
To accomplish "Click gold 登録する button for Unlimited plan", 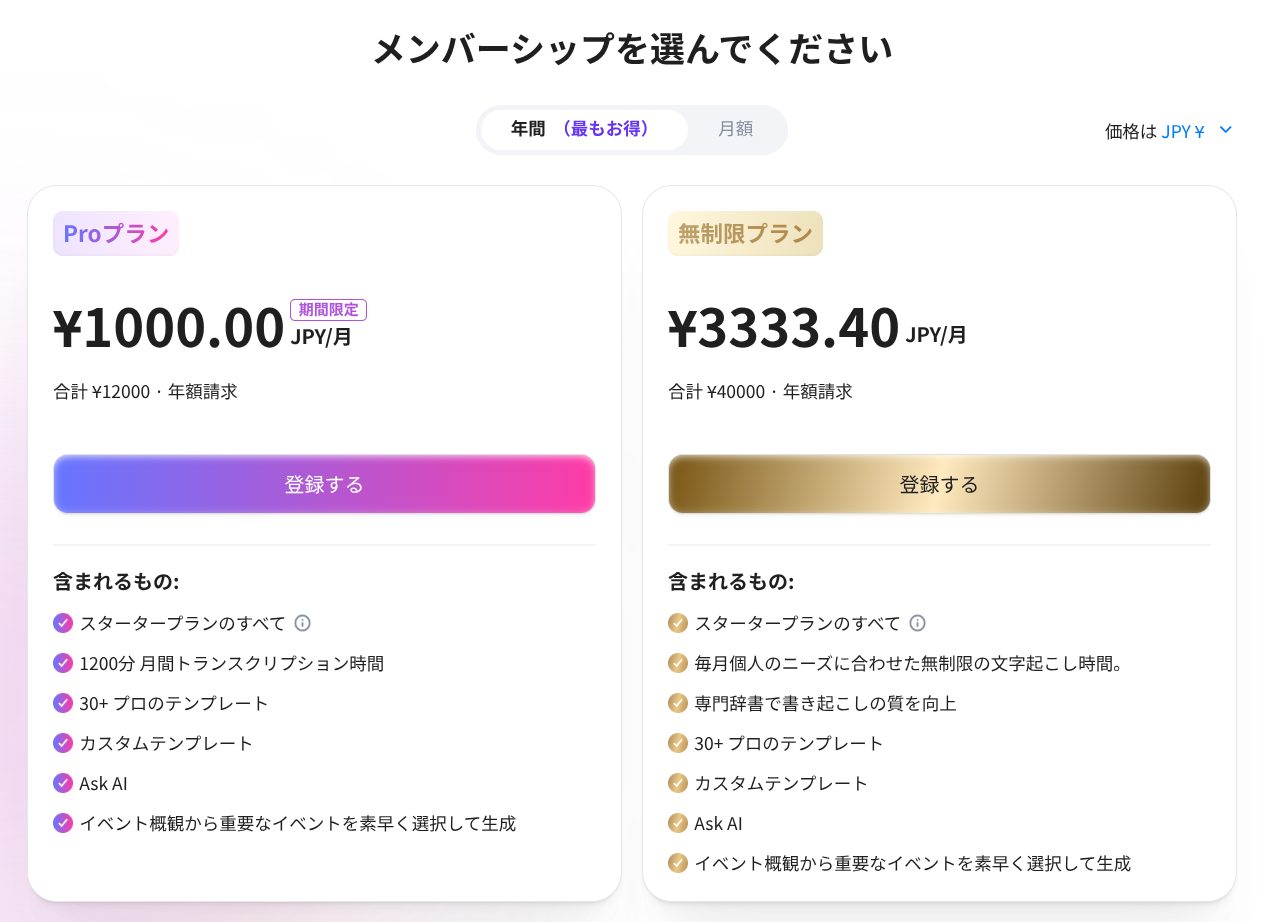I will [939, 484].
